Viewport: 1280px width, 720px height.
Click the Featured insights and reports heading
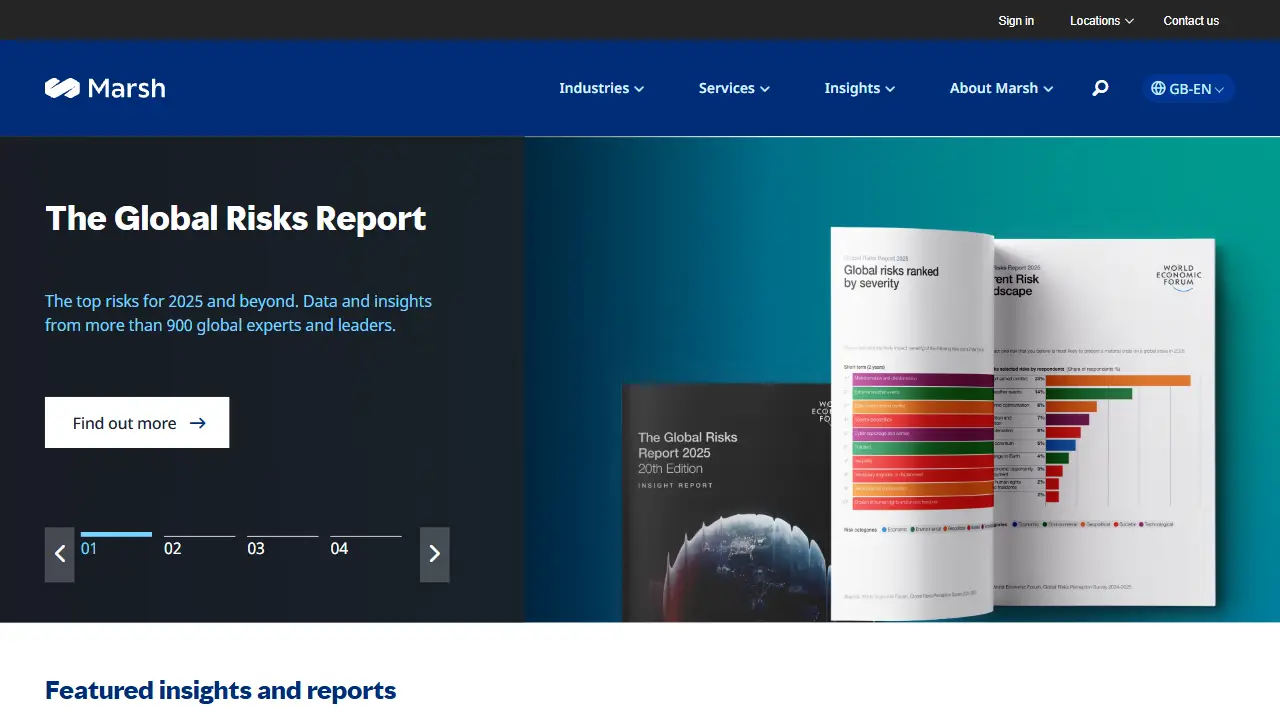point(221,690)
